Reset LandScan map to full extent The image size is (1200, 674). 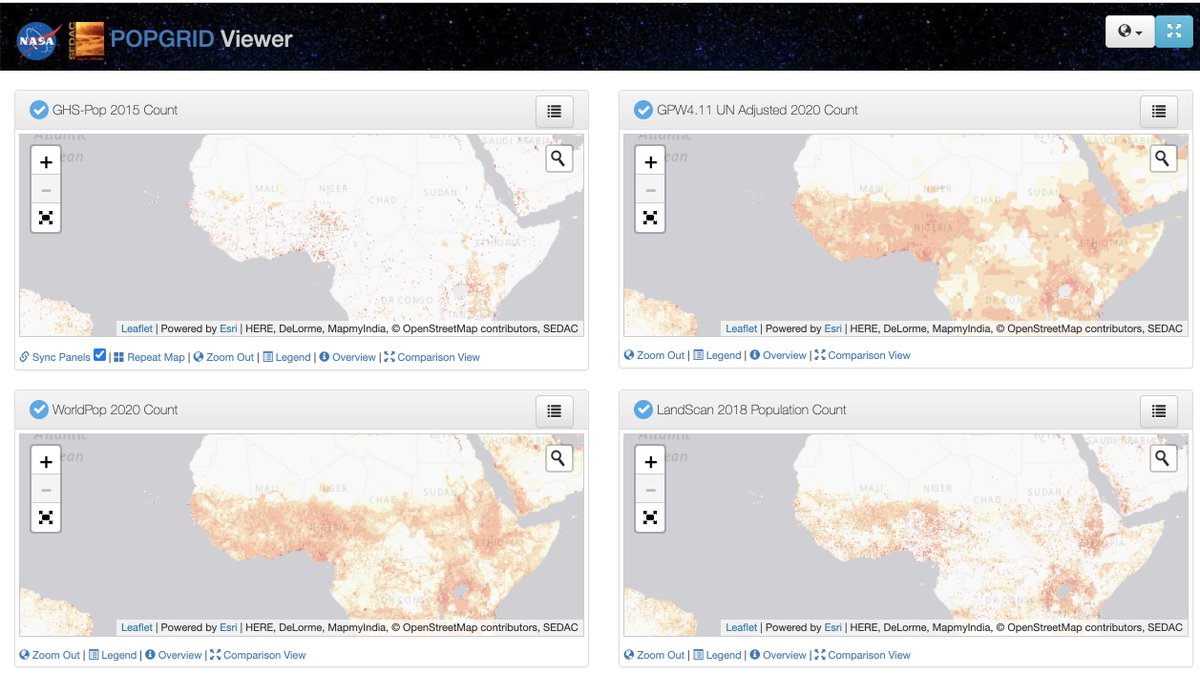click(x=650, y=518)
